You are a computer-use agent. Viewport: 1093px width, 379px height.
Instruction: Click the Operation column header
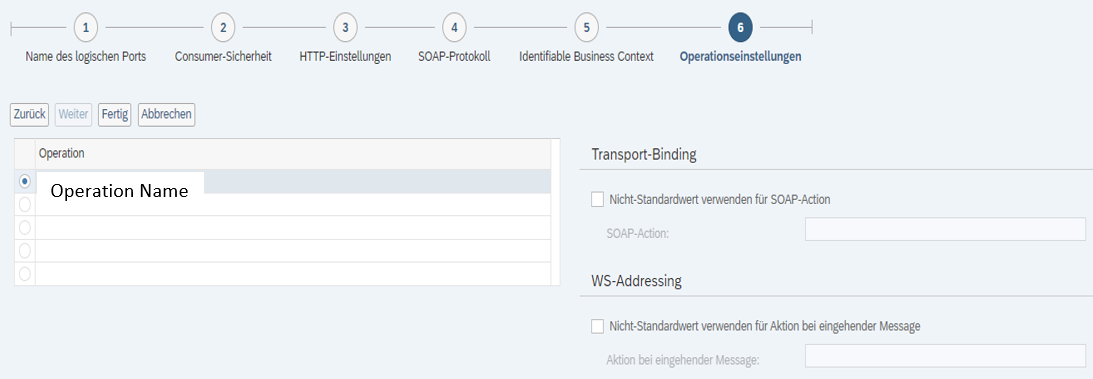click(x=293, y=154)
